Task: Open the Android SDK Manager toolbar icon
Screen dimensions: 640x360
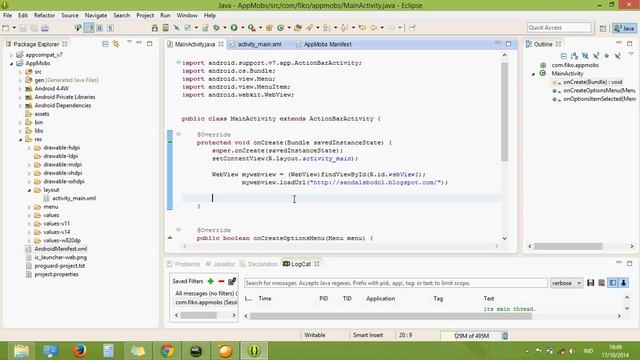Action: [155, 28]
